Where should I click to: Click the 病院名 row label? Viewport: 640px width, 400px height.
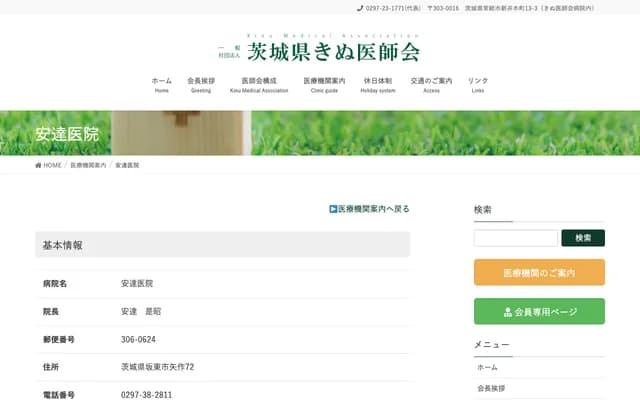(x=55, y=283)
